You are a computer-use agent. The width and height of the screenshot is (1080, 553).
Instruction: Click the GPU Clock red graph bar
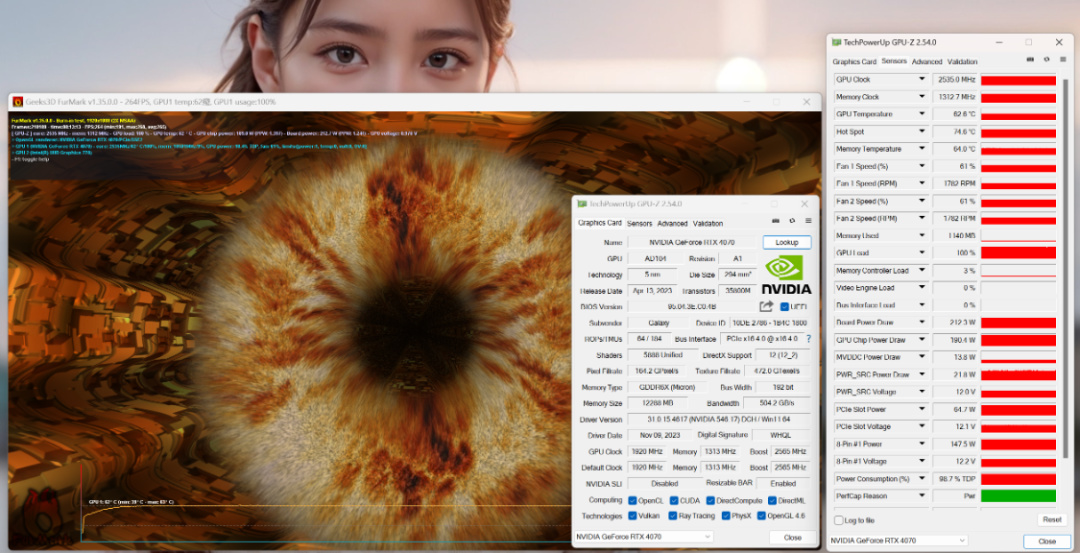1018,80
